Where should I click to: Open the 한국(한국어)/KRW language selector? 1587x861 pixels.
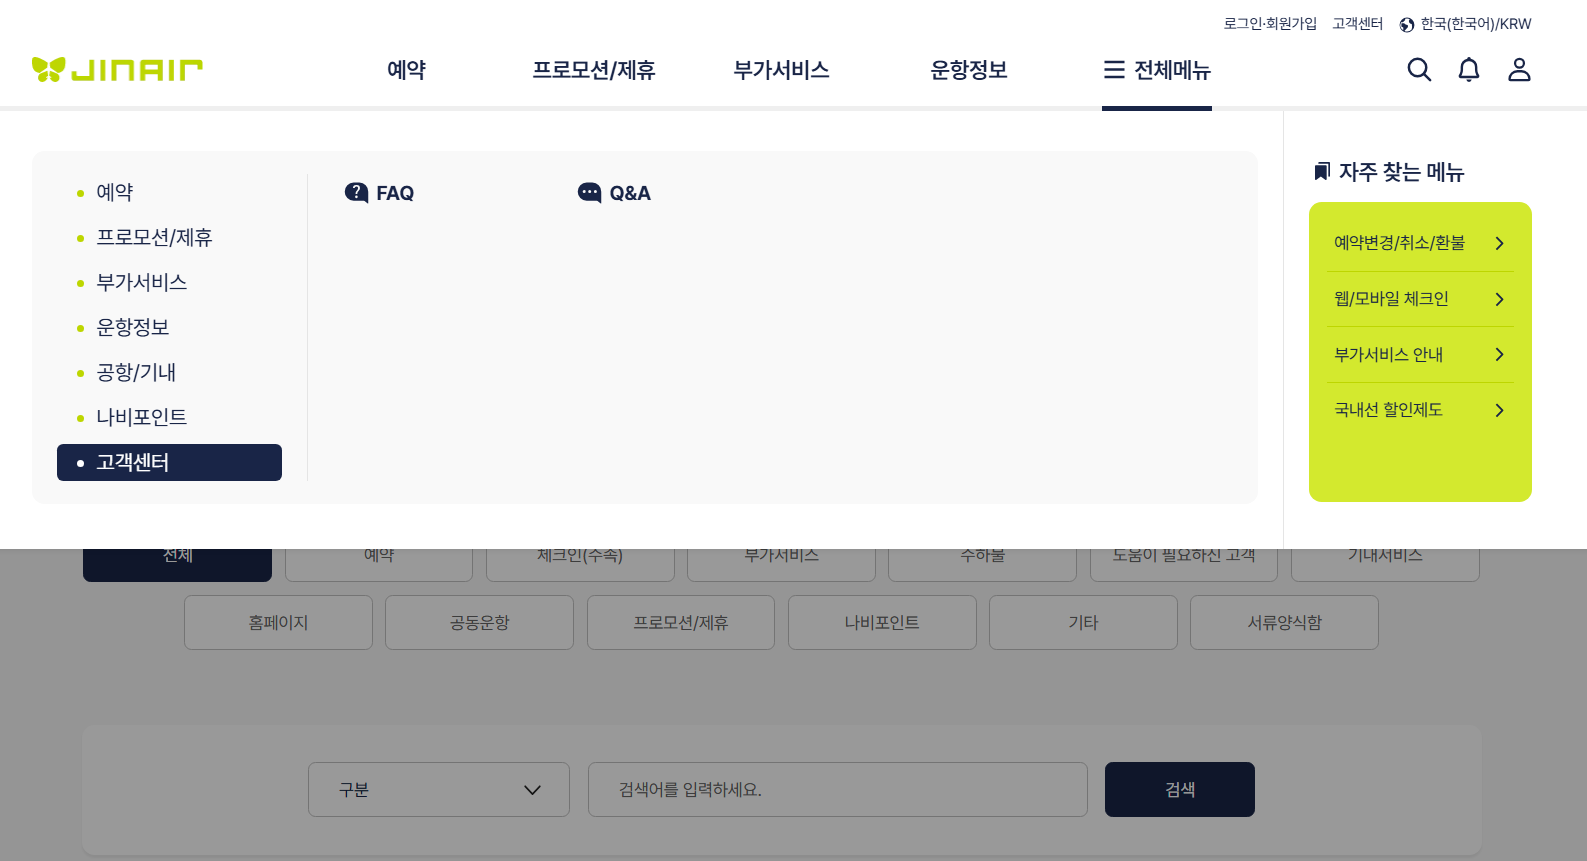click(1465, 24)
